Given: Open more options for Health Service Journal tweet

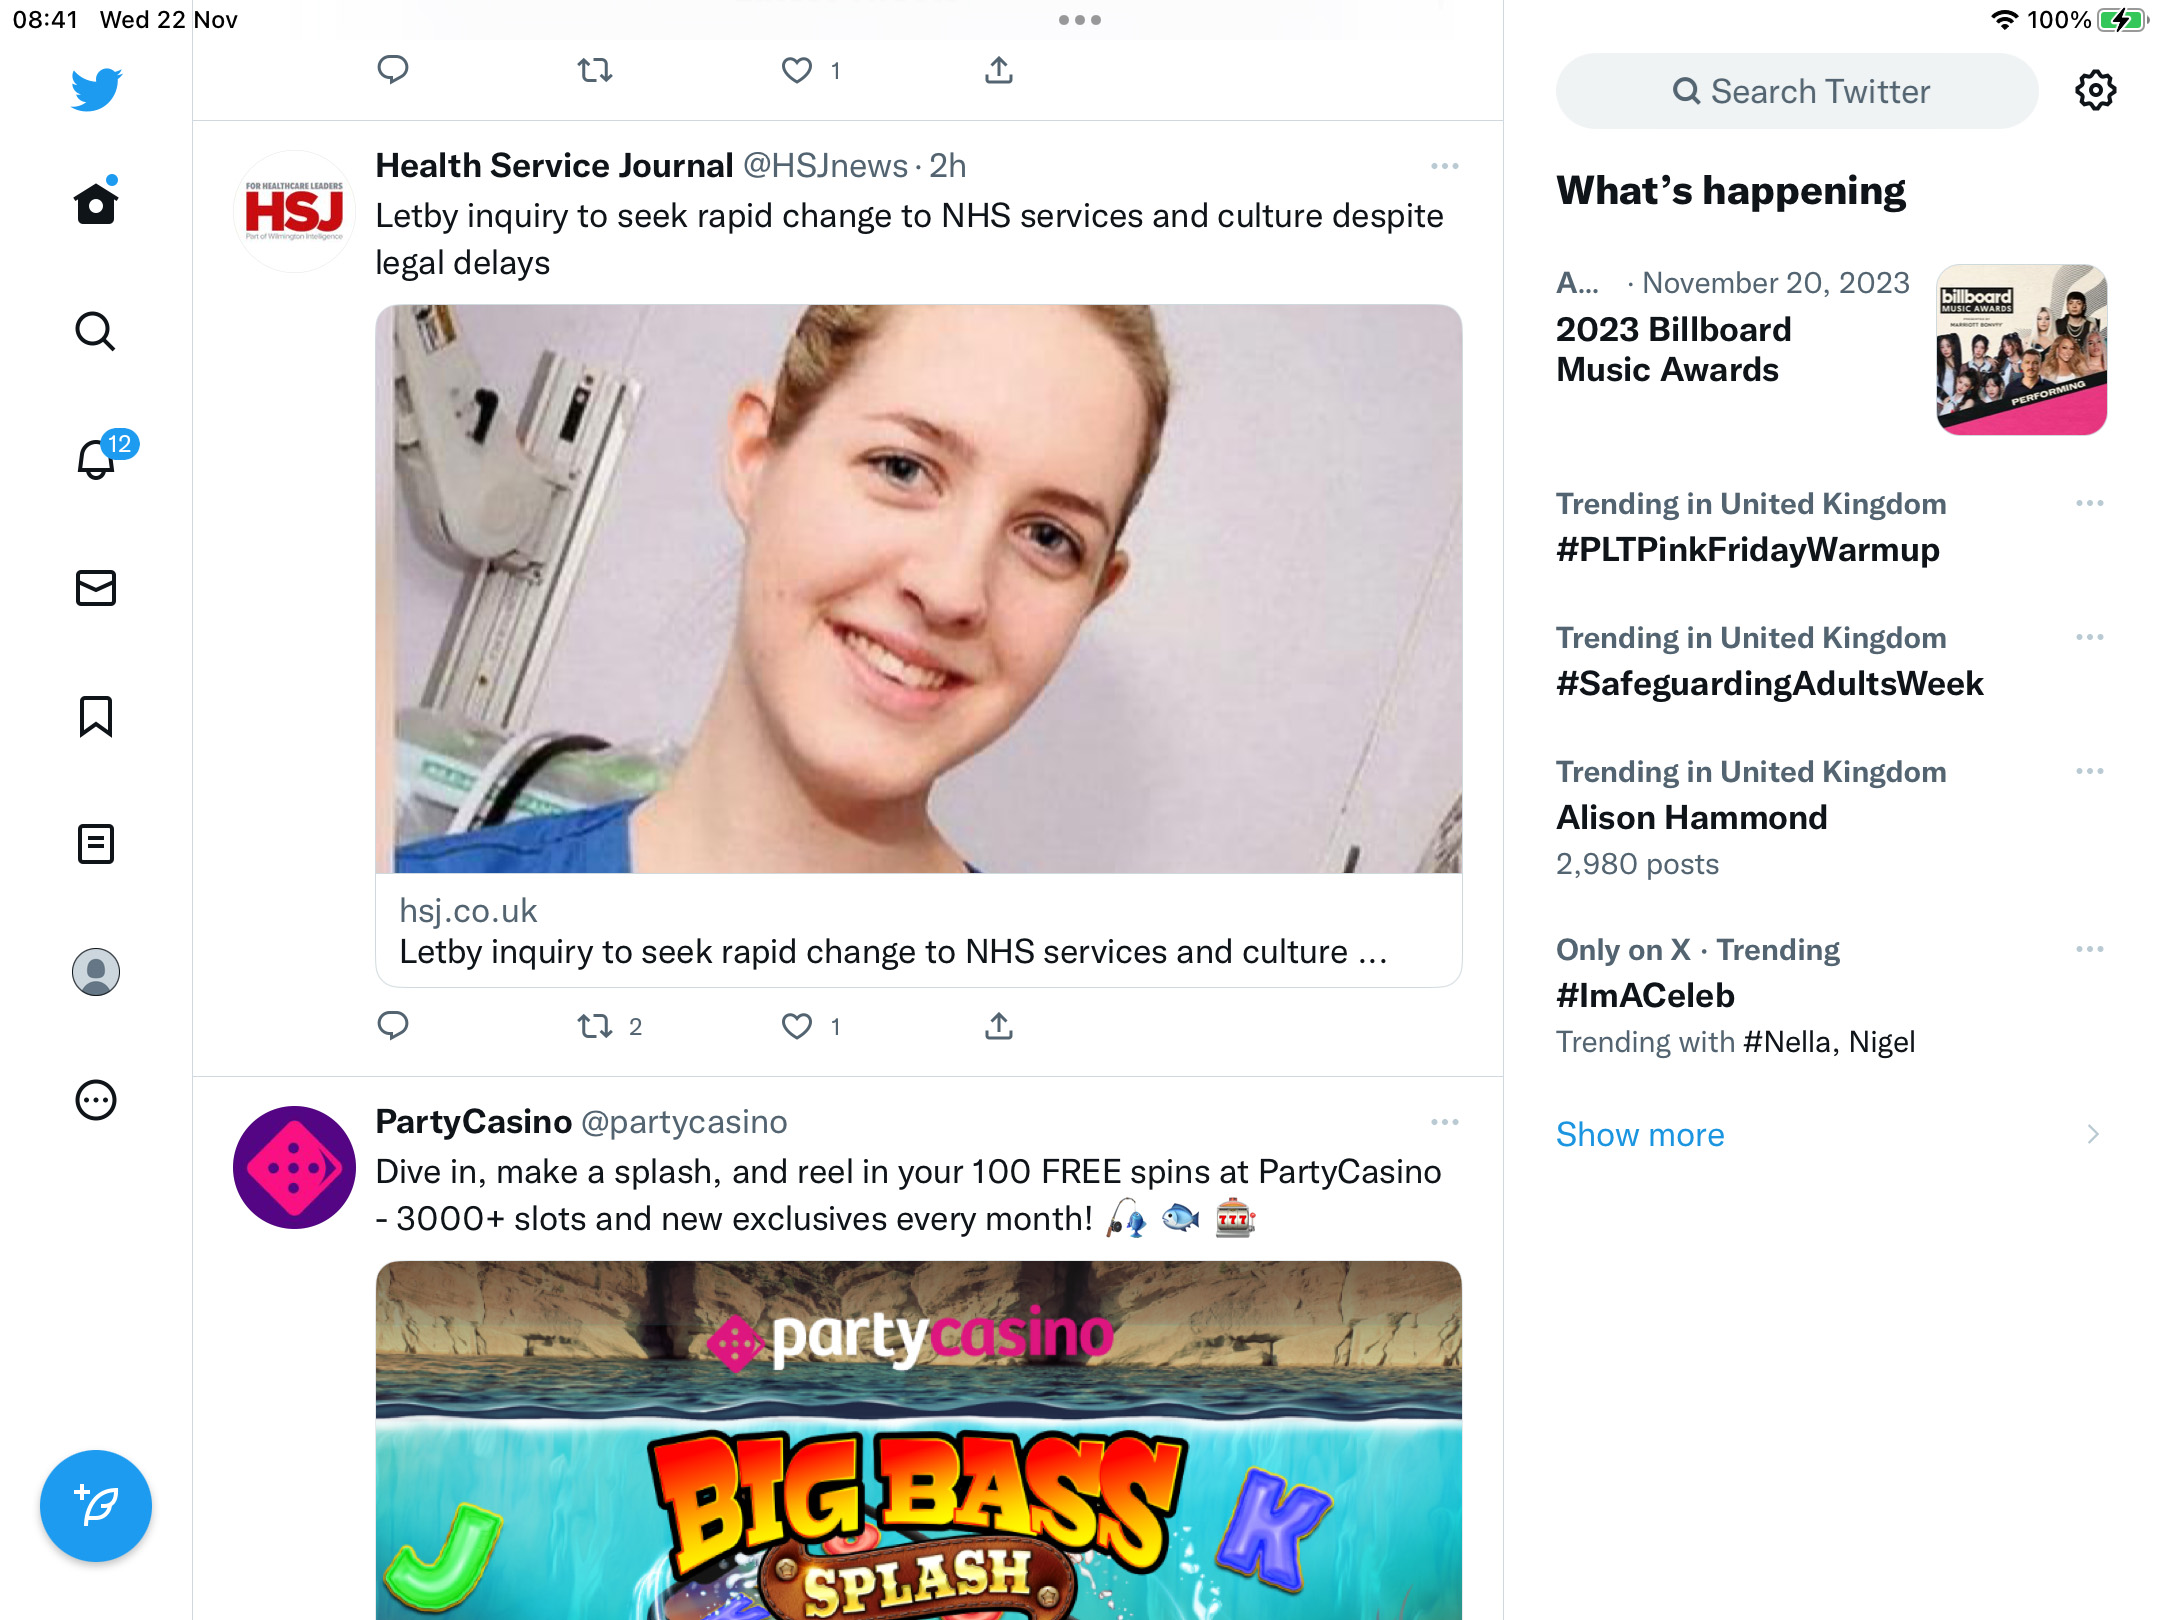Looking at the screenshot, I should pyautogui.click(x=1445, y=166).
